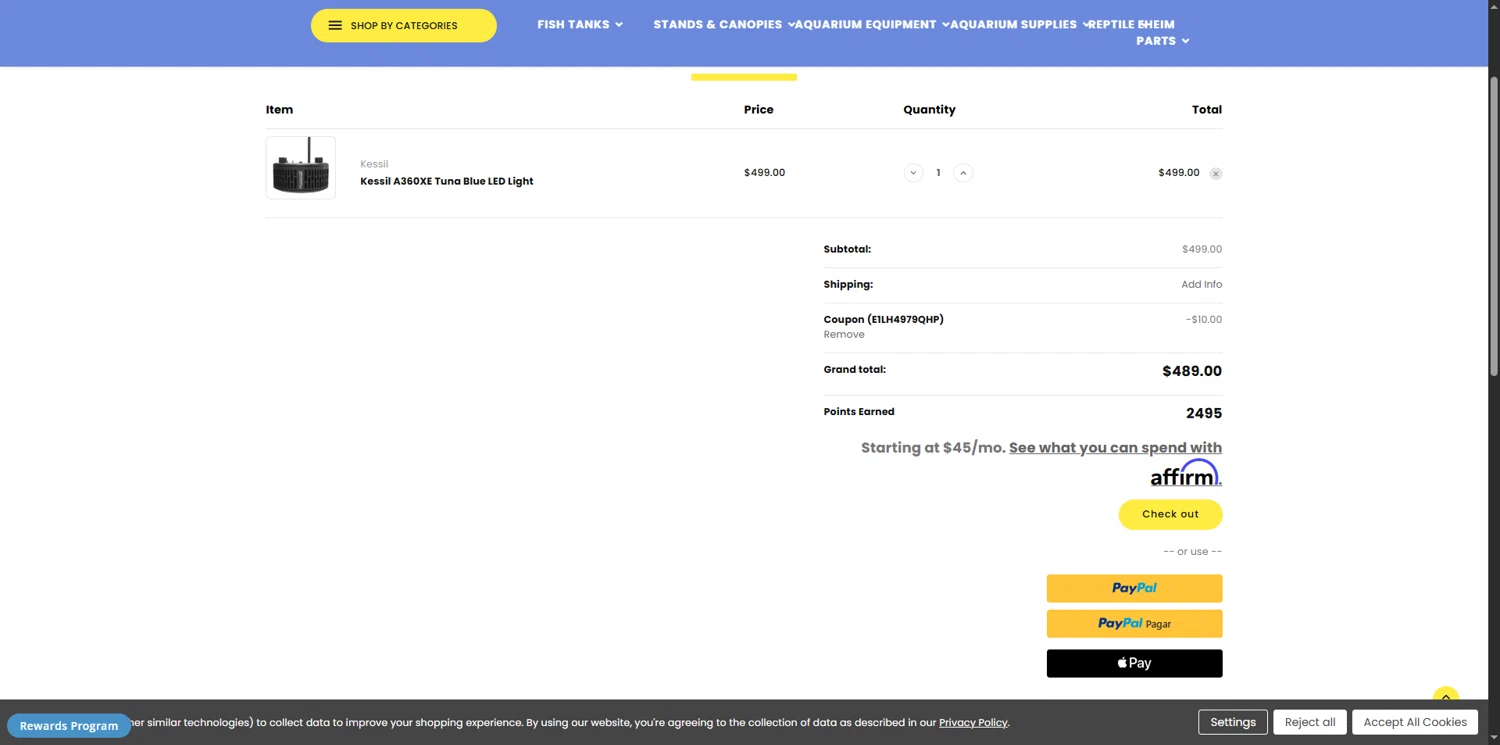
Task: Open the Reptile menu item
Action: click(x=1111, y=24)
